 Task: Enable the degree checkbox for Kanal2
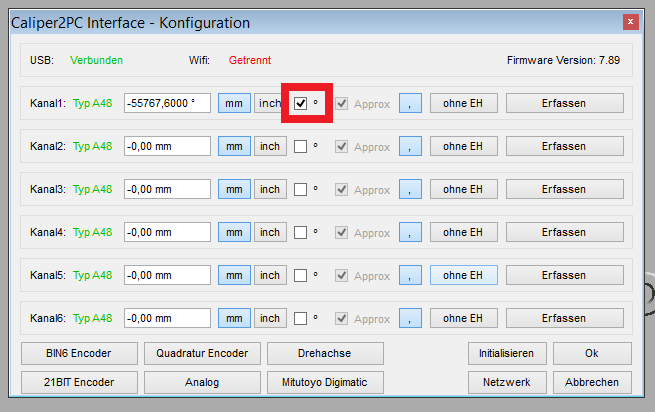pos(301,147)
